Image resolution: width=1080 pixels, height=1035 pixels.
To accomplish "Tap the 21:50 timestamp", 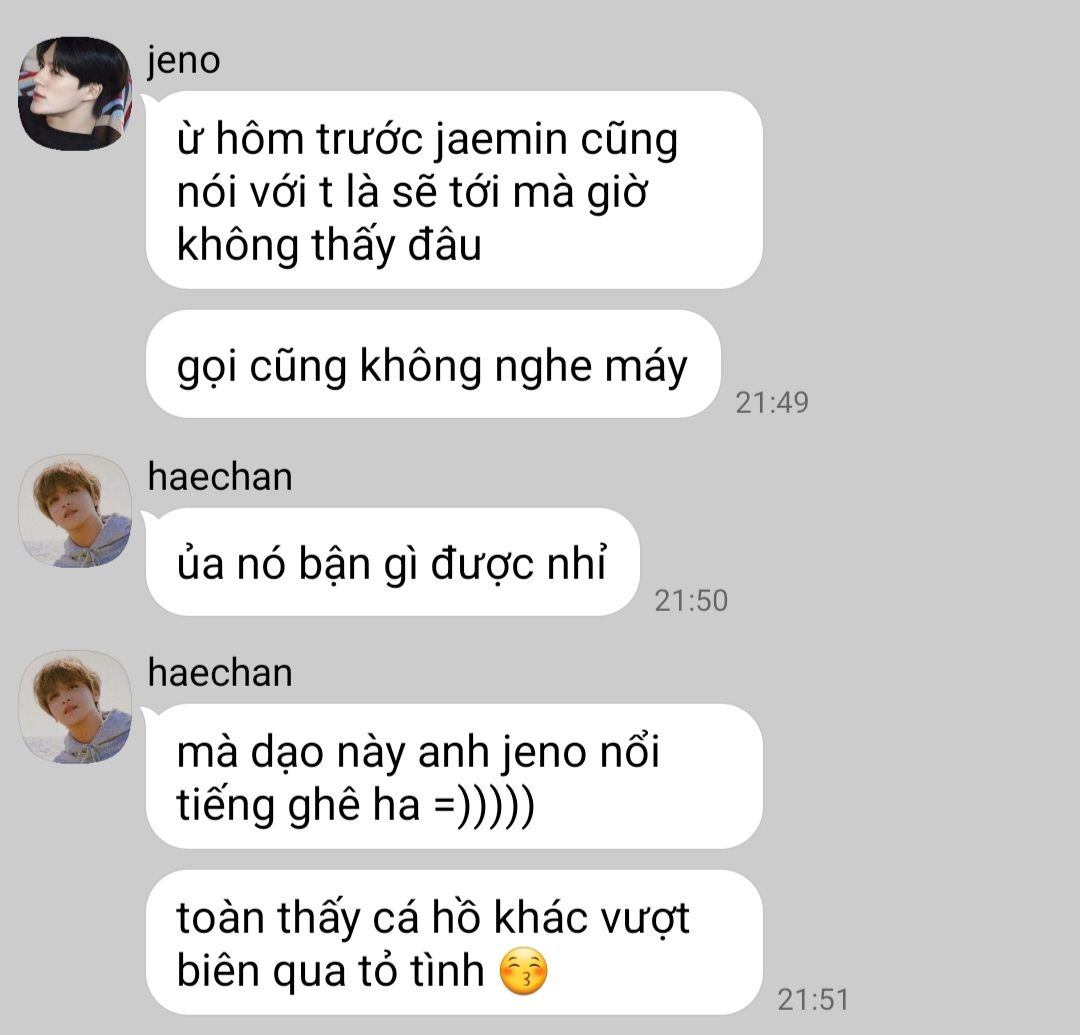I will pos(691,601).
